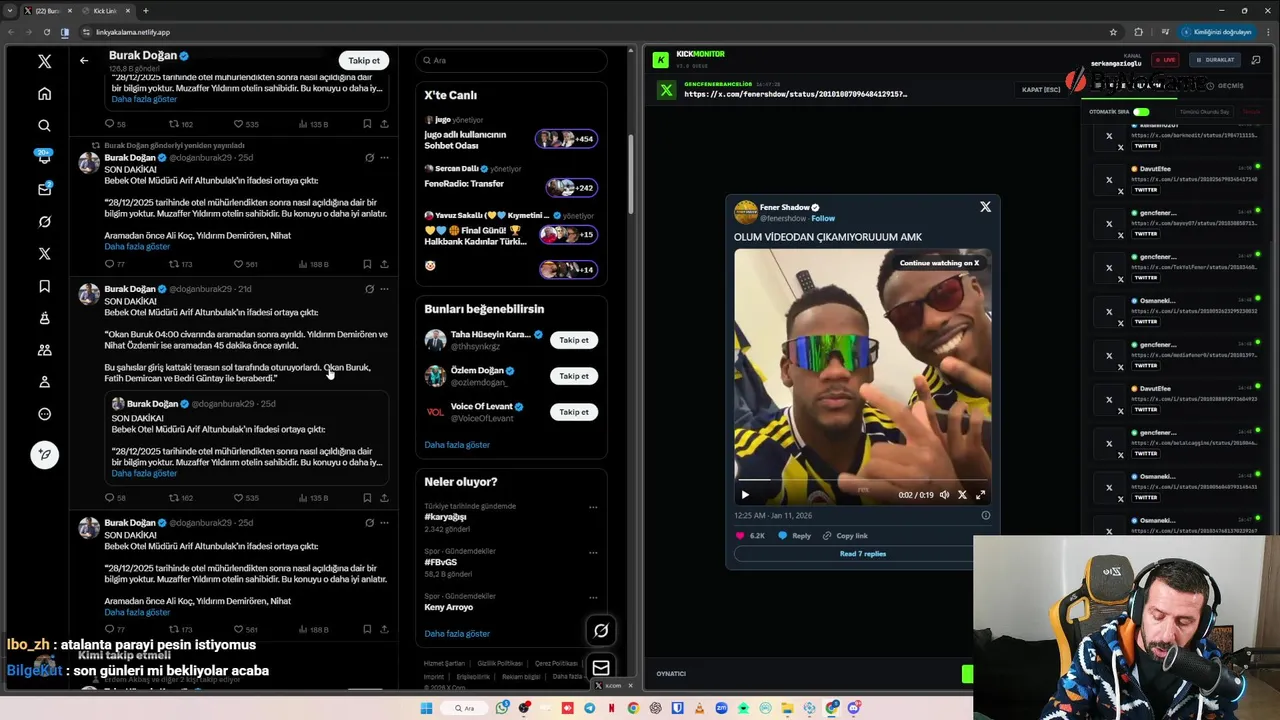Open Grok floating button at bottom

click(x=601, y=630)
